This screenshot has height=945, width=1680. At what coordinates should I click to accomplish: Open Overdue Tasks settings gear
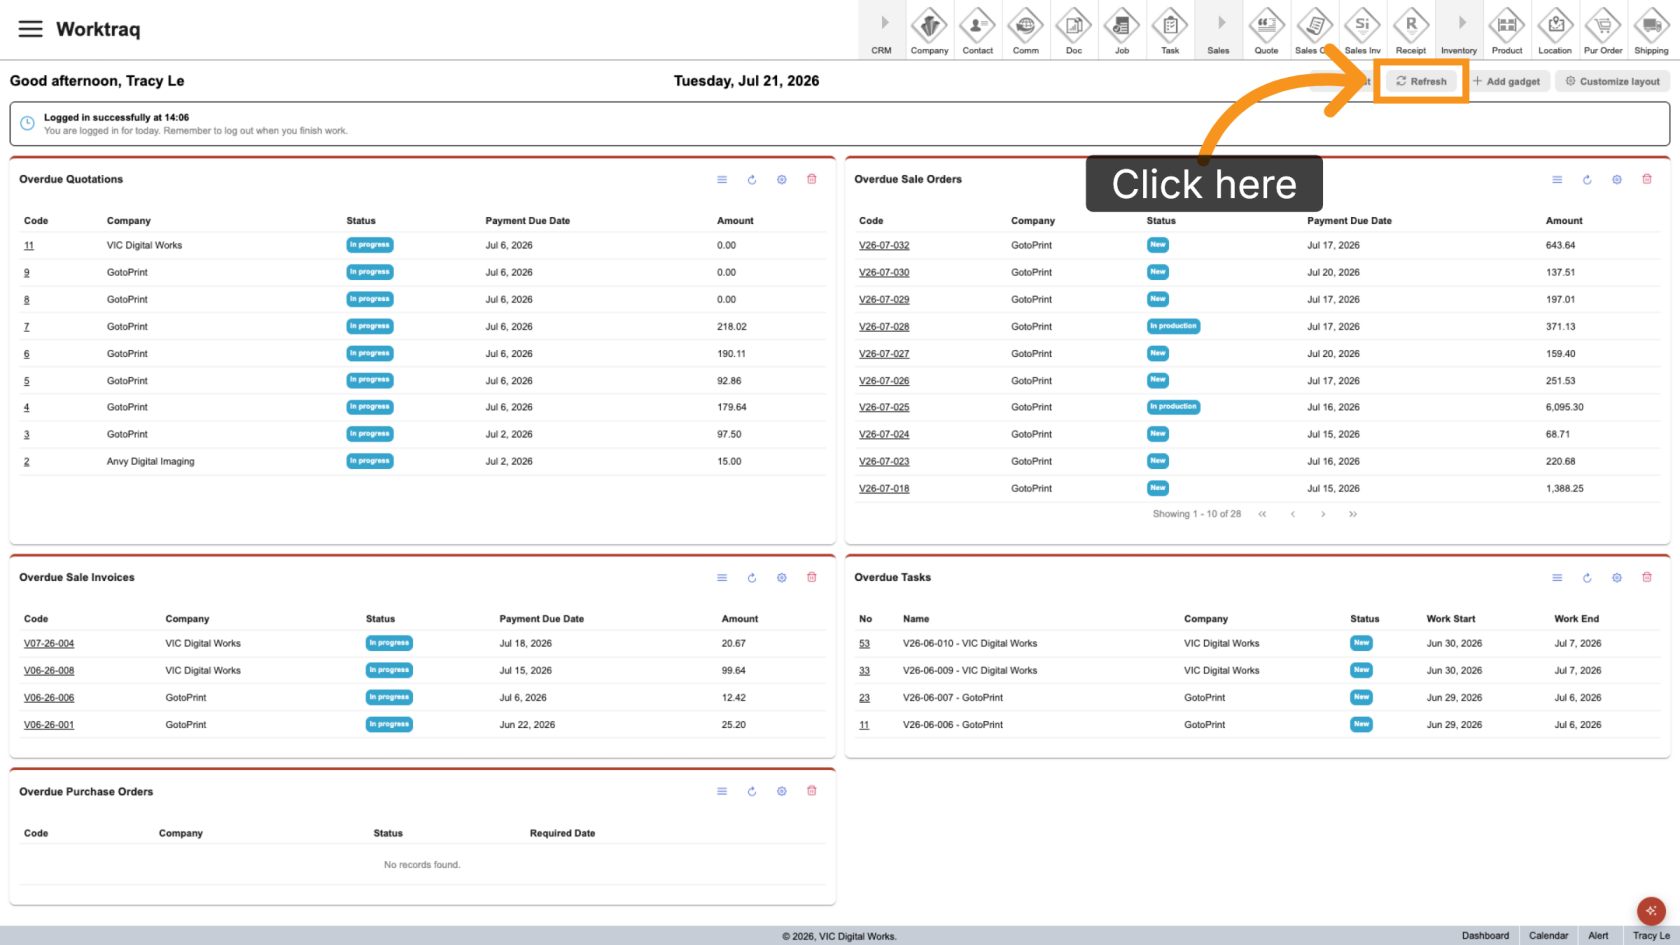pos(1617,578)
